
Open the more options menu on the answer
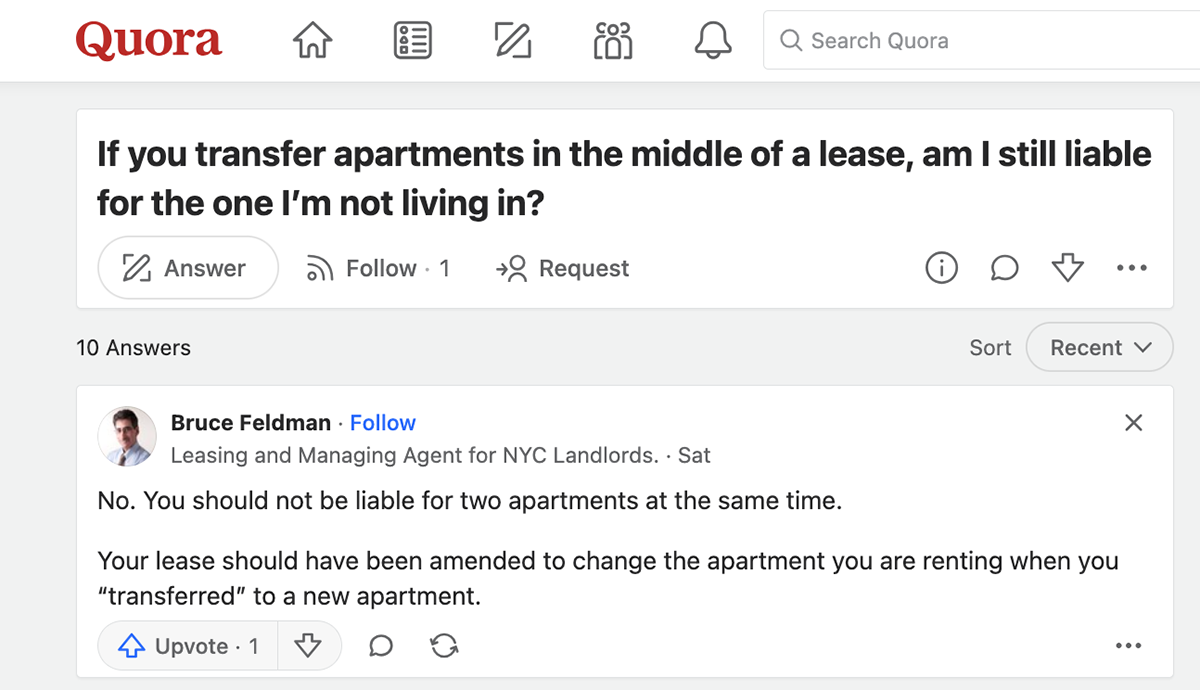(1129, 646)
